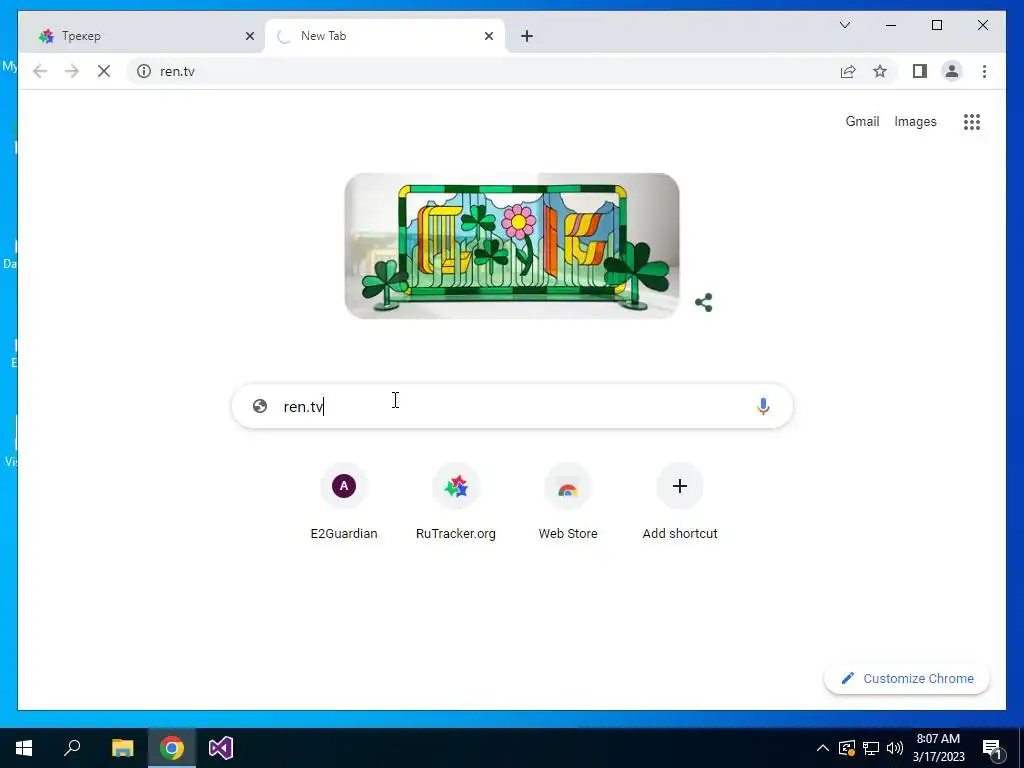Open Windows taskbar search
Image resolution: width=1024 pixels, height=768 pixels.
click(x=72, y=748)
